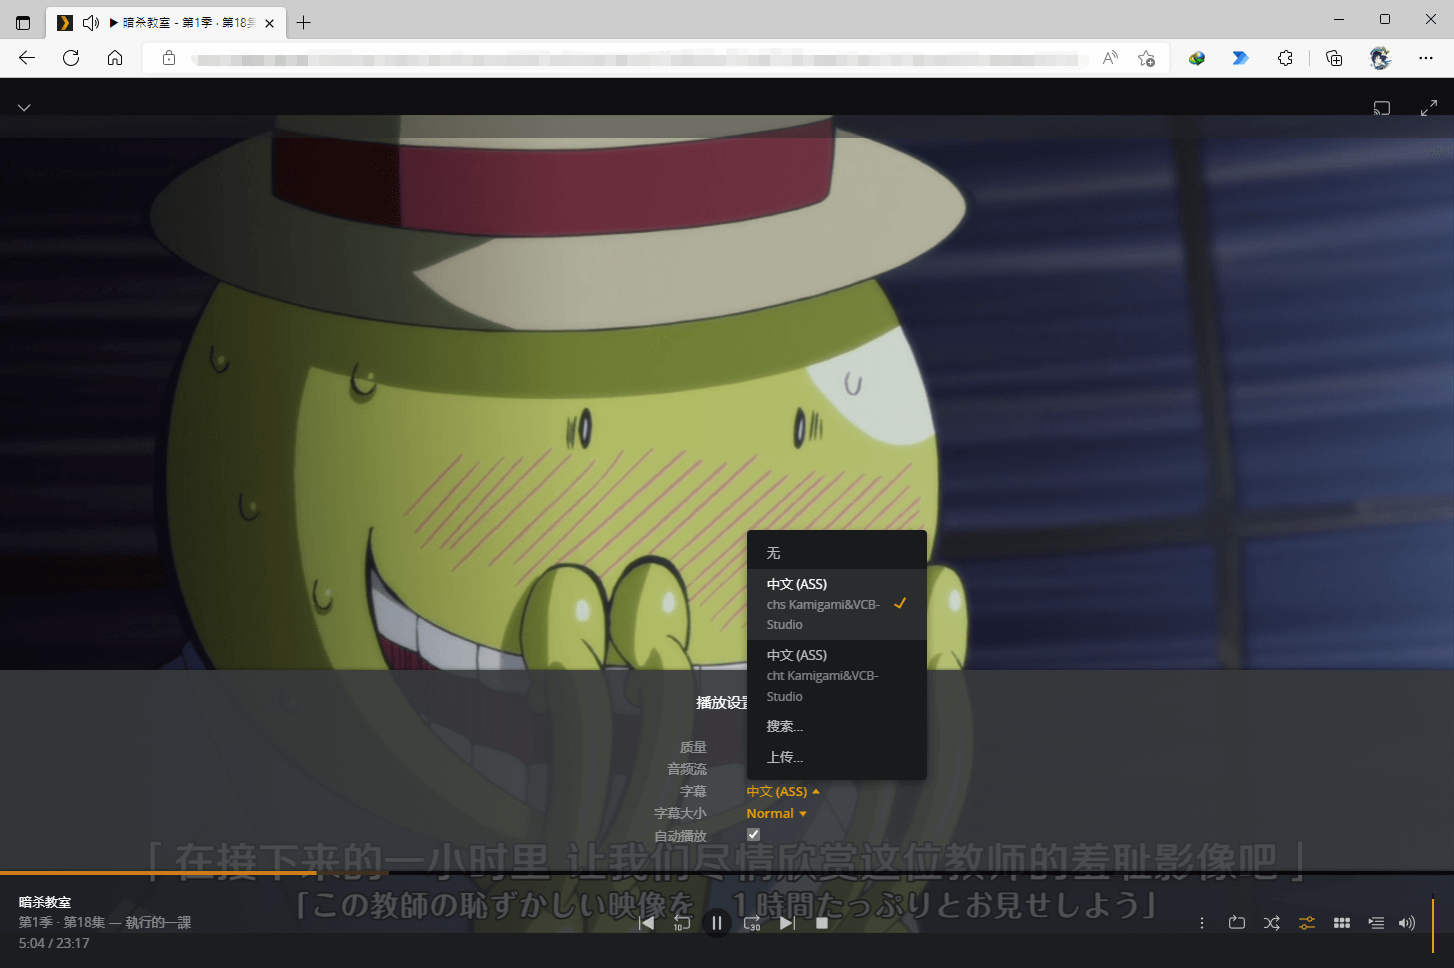Image resolution: width=1454 pixels, height=968 pixels.
Task: Uncheck the 自动播放 autoplay checkbox
Action: pyautogui.click(x=752, y=834)
